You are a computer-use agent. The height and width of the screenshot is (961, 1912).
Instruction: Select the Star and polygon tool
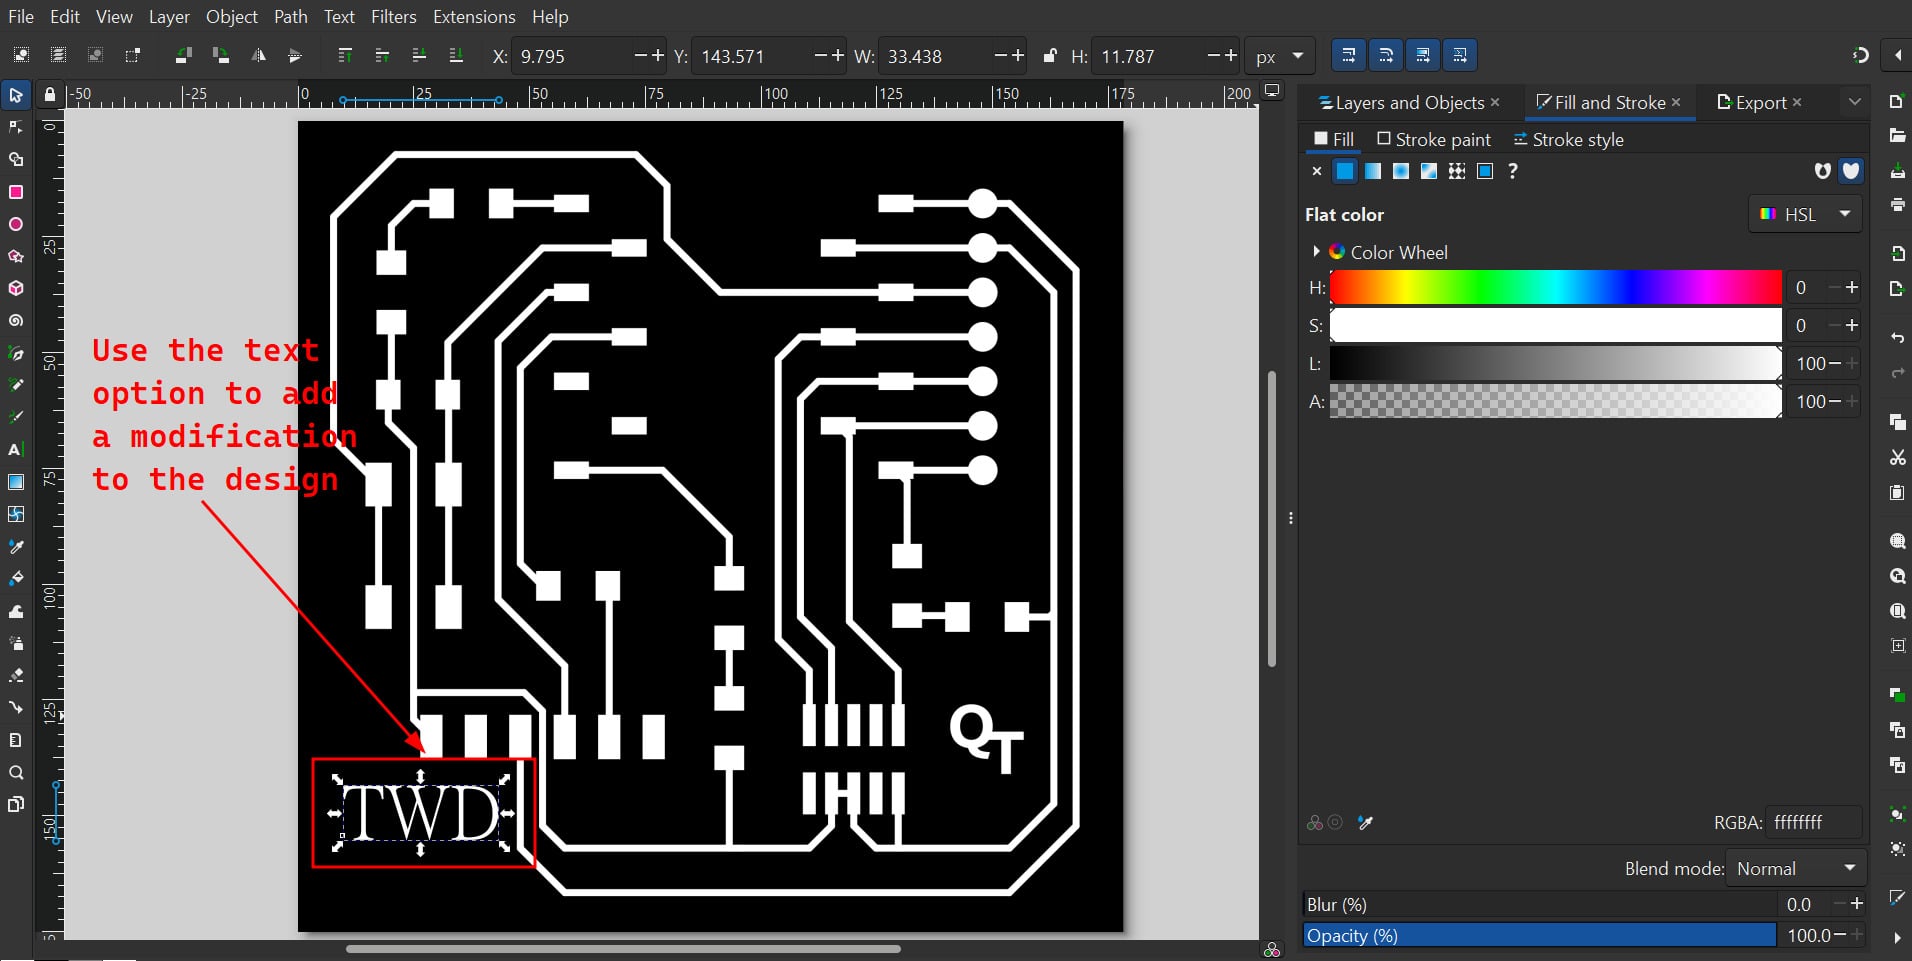[x=16, y=256]
